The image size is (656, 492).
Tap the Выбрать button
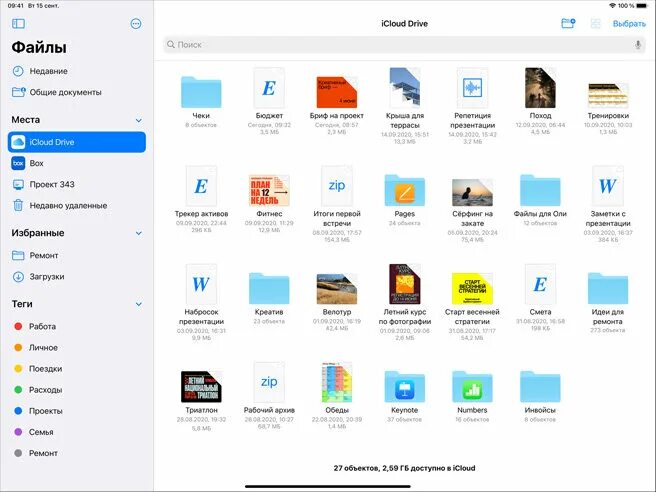coord(629,24)
